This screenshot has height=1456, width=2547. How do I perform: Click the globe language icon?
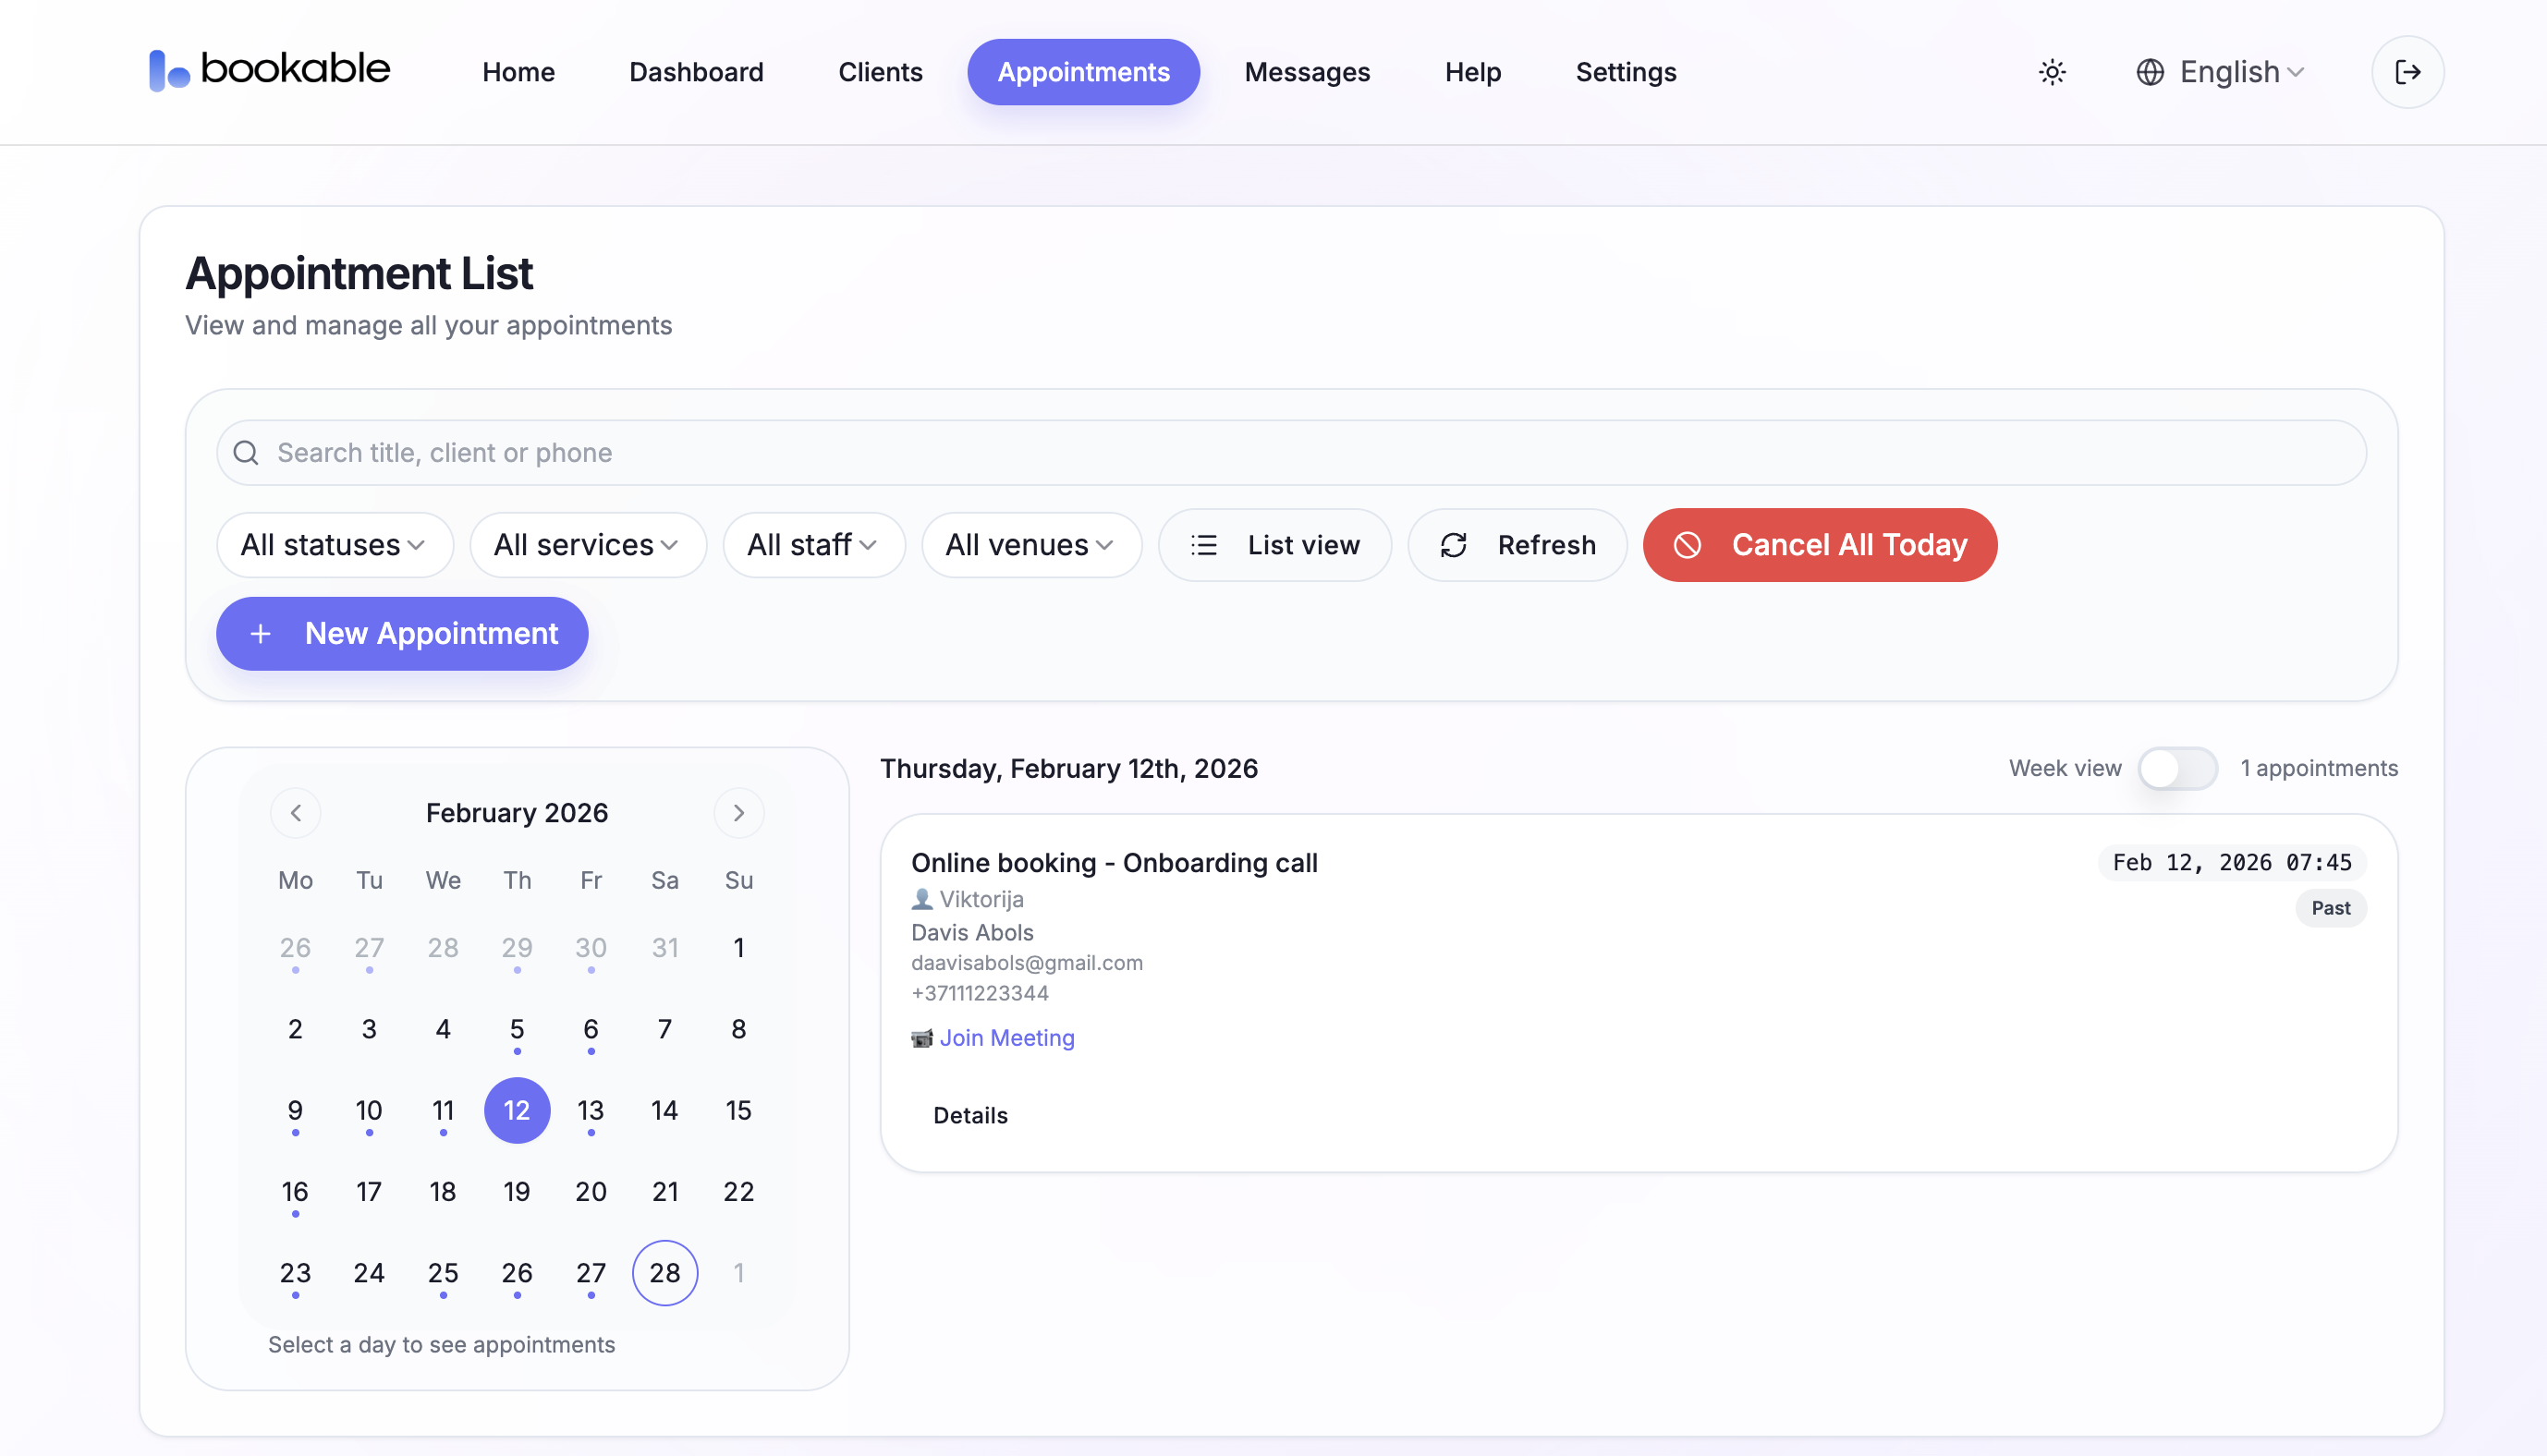(x=2150, y=72)
